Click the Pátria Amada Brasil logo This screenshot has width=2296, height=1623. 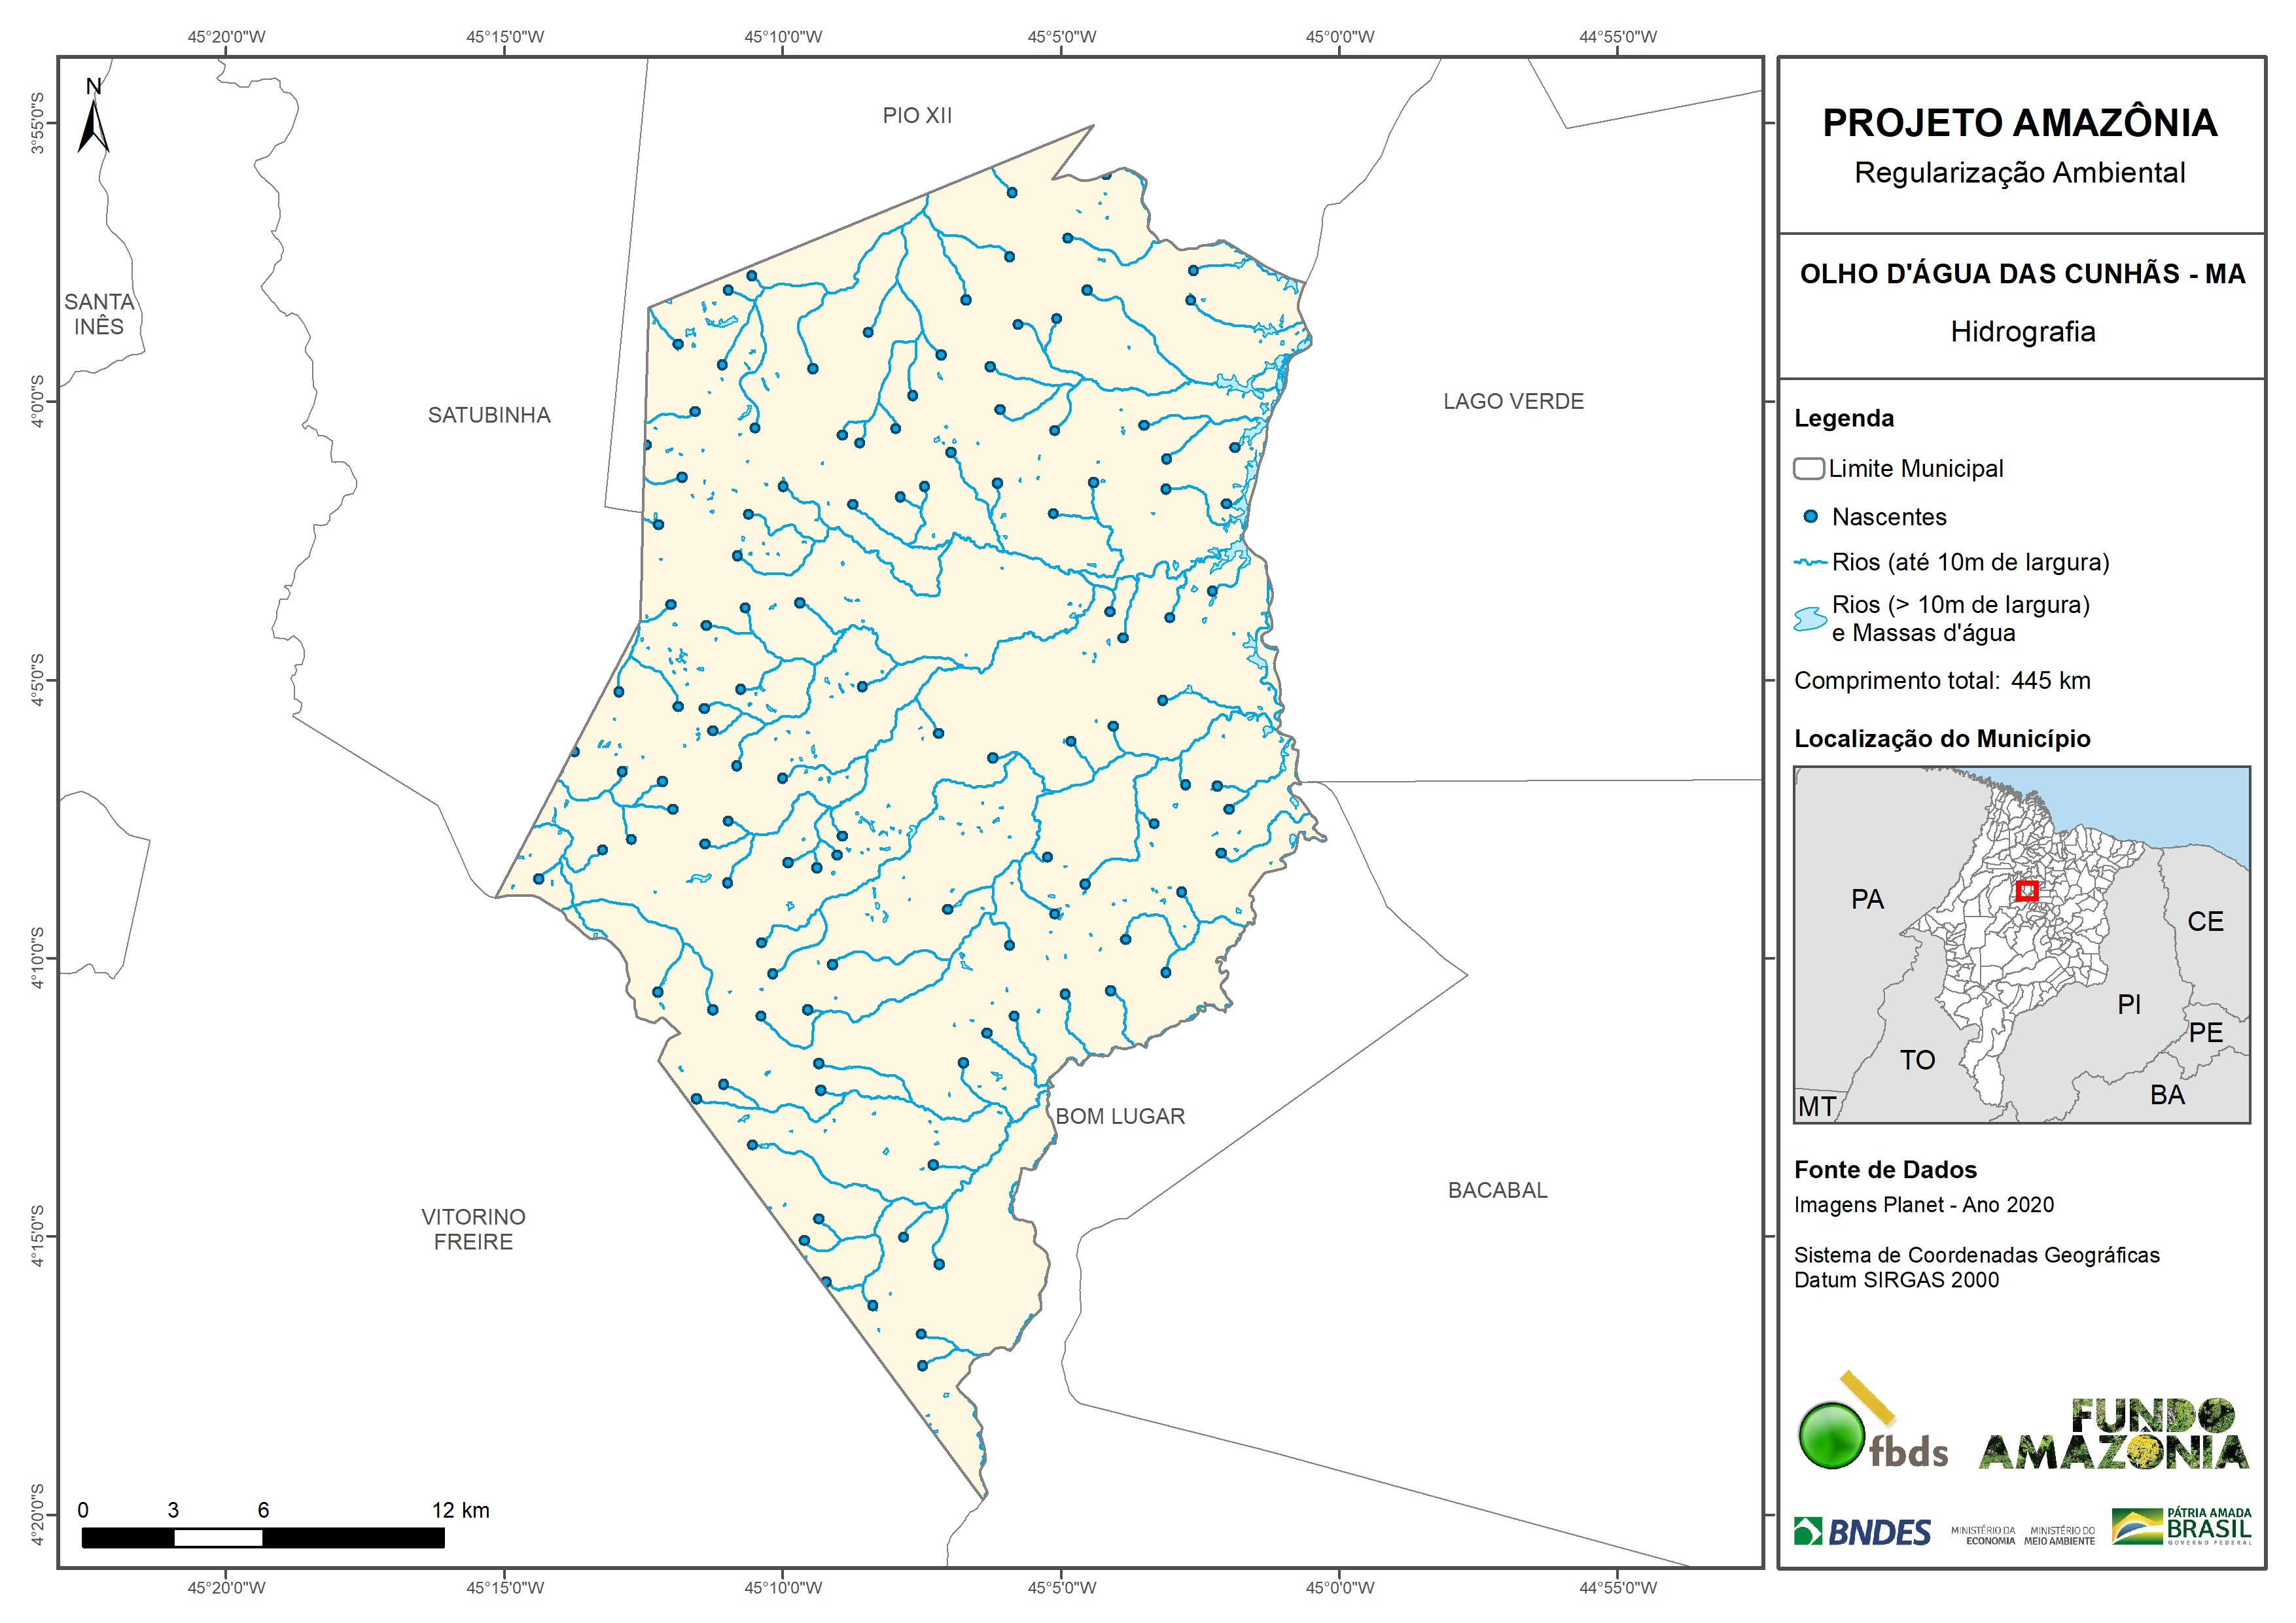(2181, 1527)
